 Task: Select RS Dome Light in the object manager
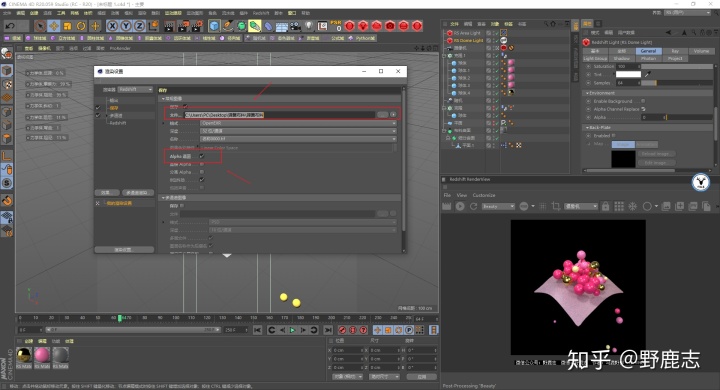(468, 40)
